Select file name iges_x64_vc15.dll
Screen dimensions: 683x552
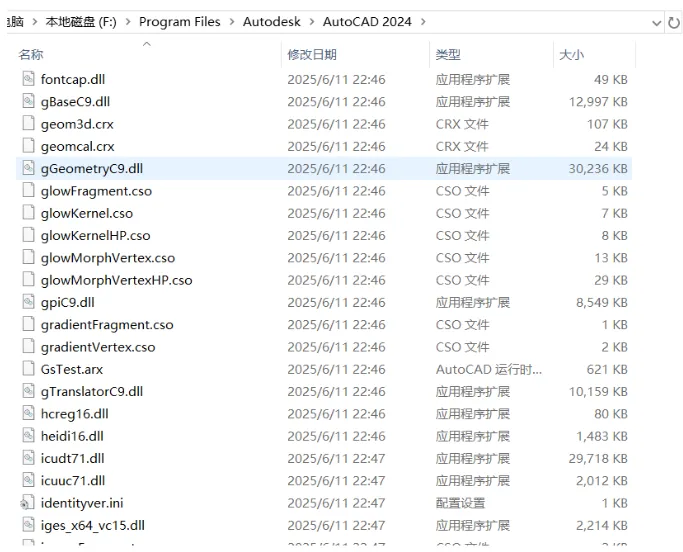(93, 525)
